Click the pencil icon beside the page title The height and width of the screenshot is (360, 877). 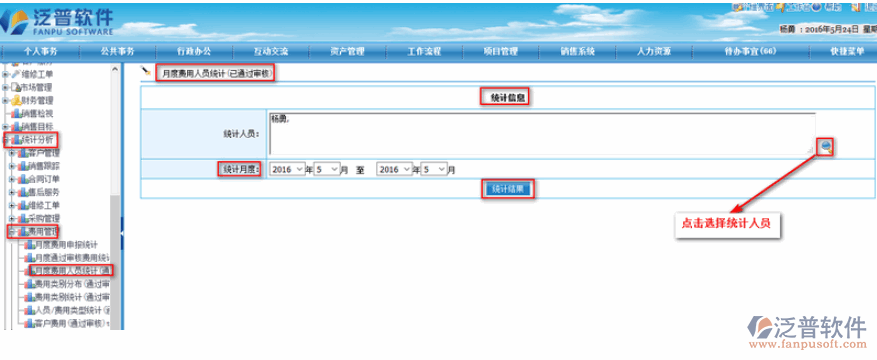146,71
